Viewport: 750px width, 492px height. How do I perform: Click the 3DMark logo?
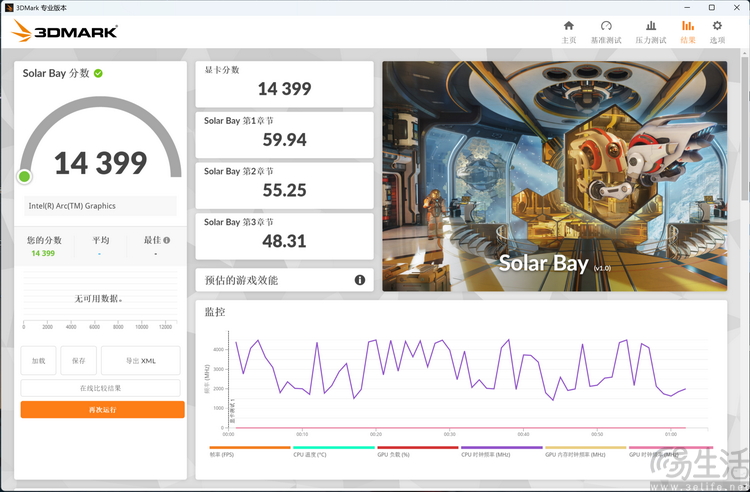pyautogui.click(x=64, y=31)
